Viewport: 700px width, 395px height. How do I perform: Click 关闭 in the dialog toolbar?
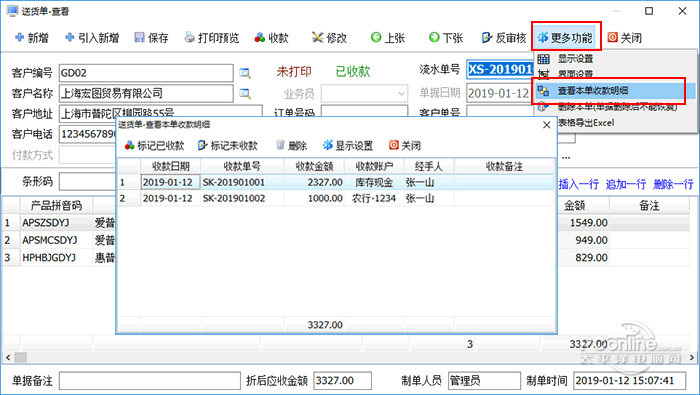coord(405,146)
